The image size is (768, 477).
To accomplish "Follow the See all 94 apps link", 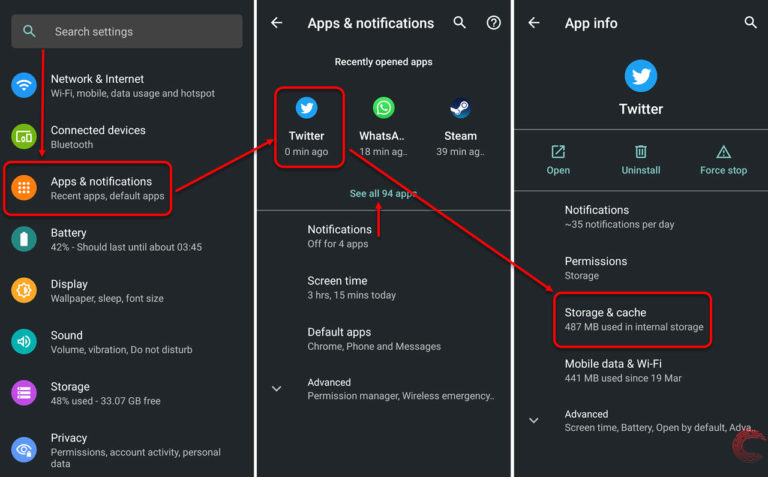I will click(x=383, y=193).
